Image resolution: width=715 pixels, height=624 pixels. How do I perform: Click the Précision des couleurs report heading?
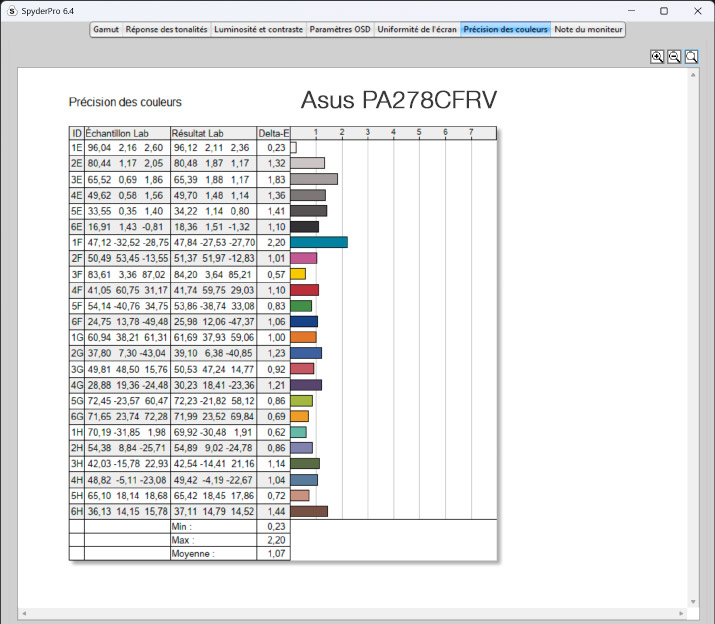pos(125,102)
